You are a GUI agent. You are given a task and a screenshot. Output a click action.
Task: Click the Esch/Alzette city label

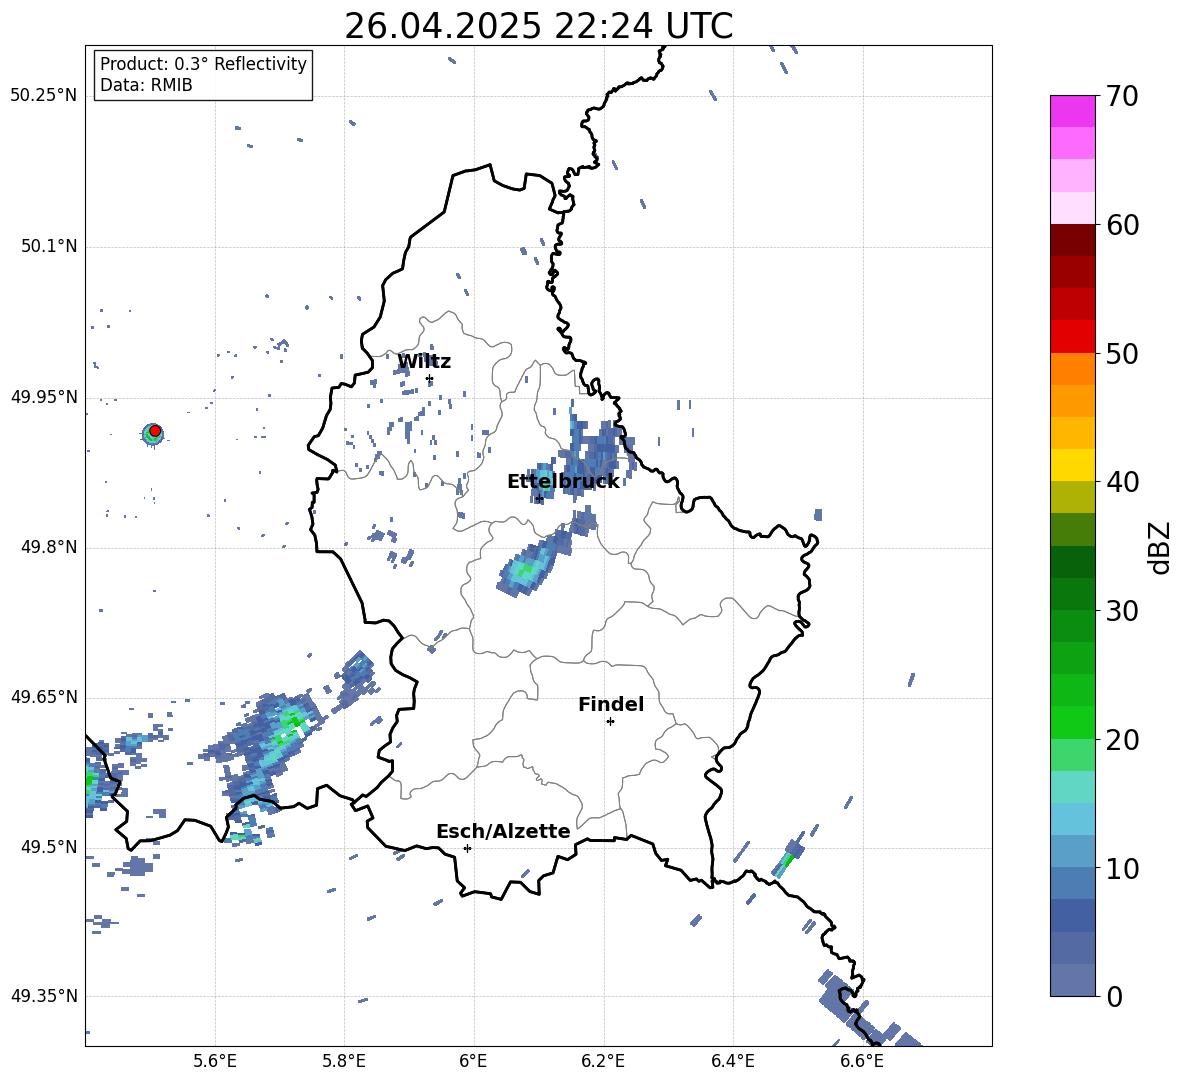503,831
